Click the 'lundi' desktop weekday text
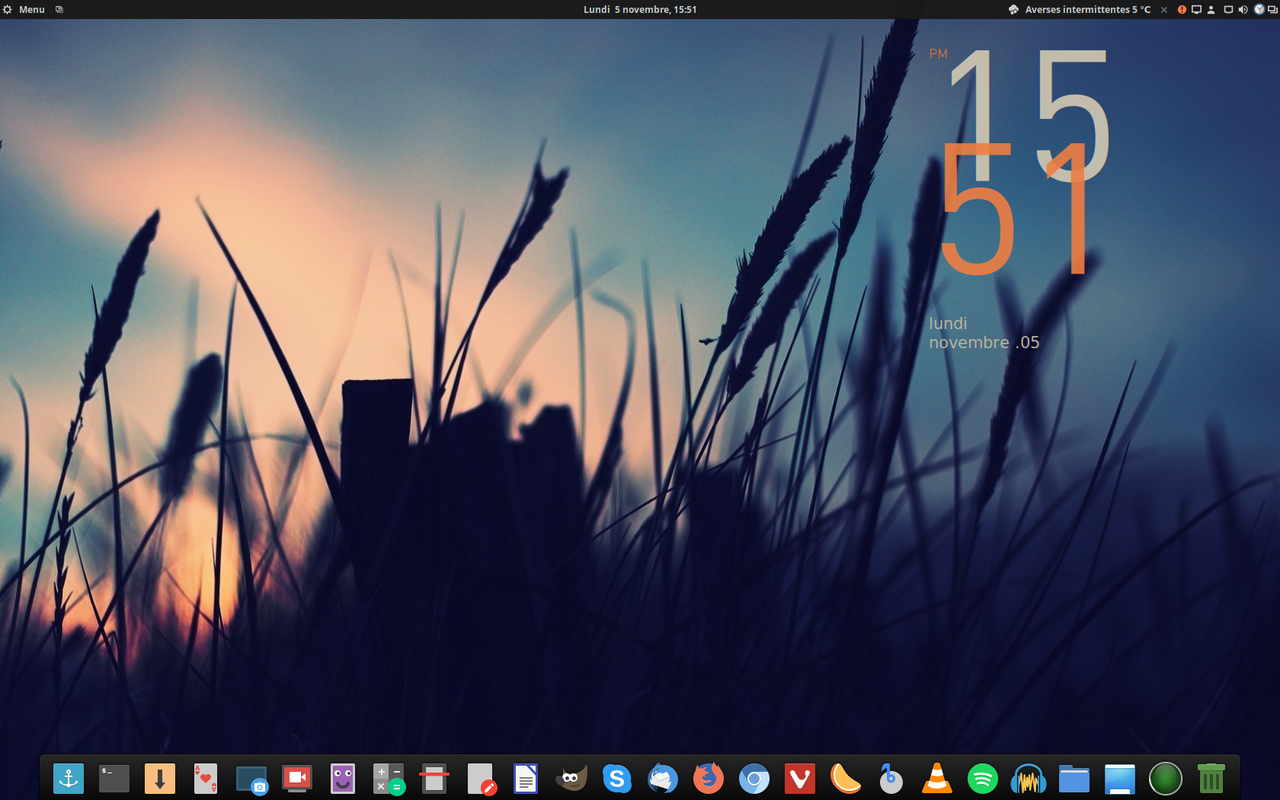The width and height of the screenshot is (1280, 800). click(x=948, y=323)
